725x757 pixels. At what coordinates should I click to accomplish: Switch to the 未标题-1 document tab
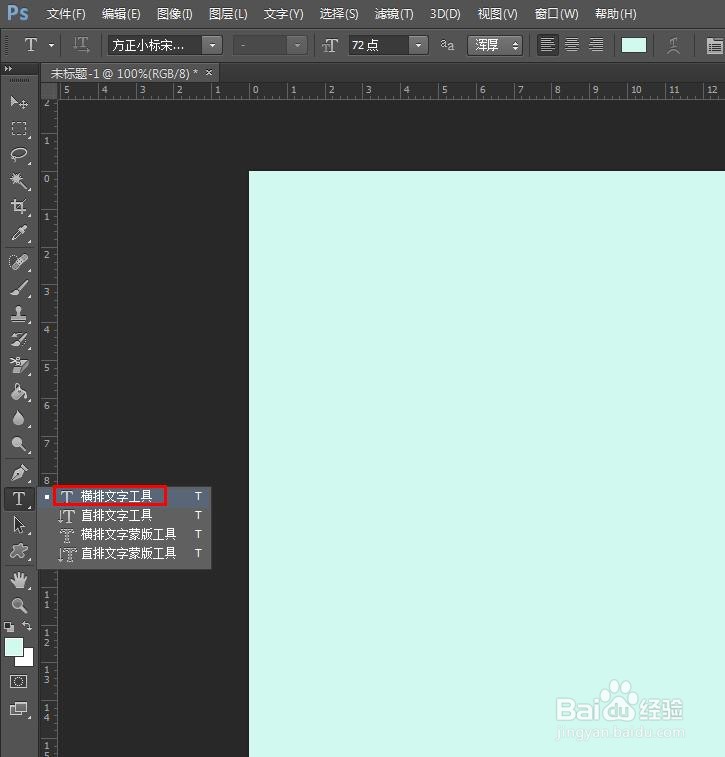[124, 73]
